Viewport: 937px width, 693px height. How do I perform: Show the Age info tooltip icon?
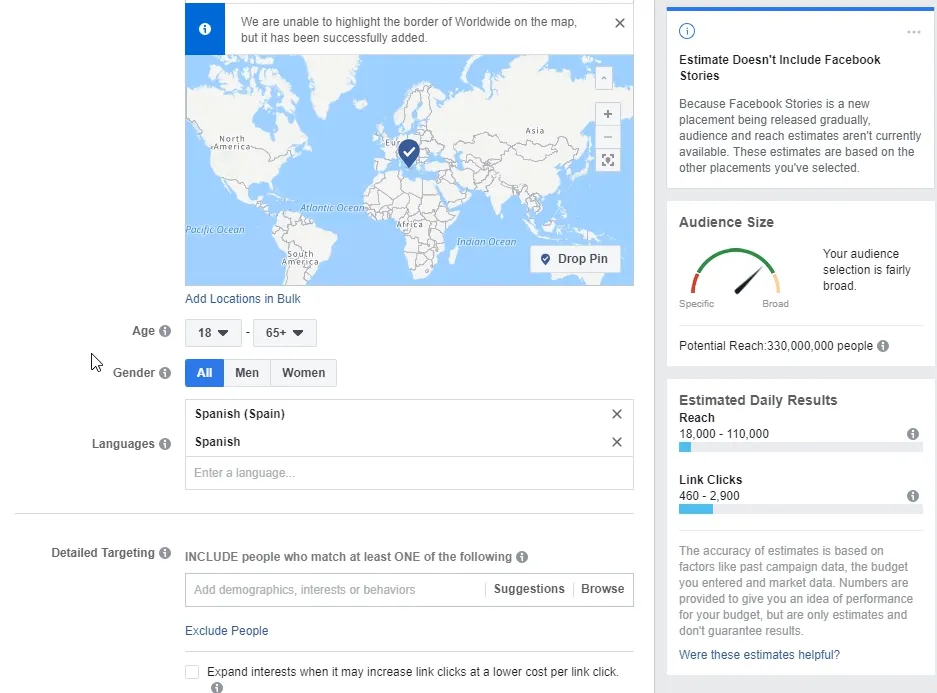(165, 331)
